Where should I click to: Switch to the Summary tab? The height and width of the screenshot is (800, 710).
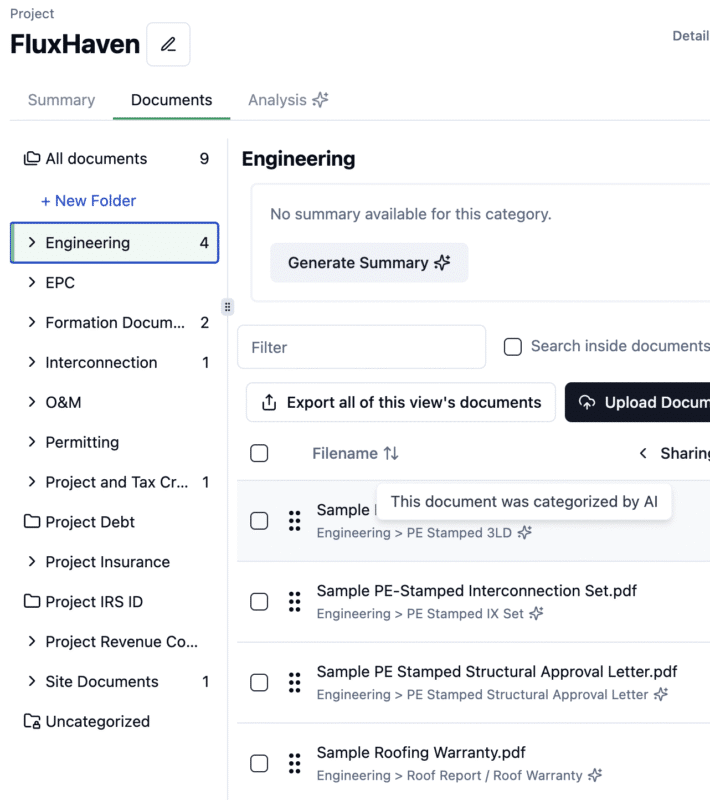(x=61, y=100)
